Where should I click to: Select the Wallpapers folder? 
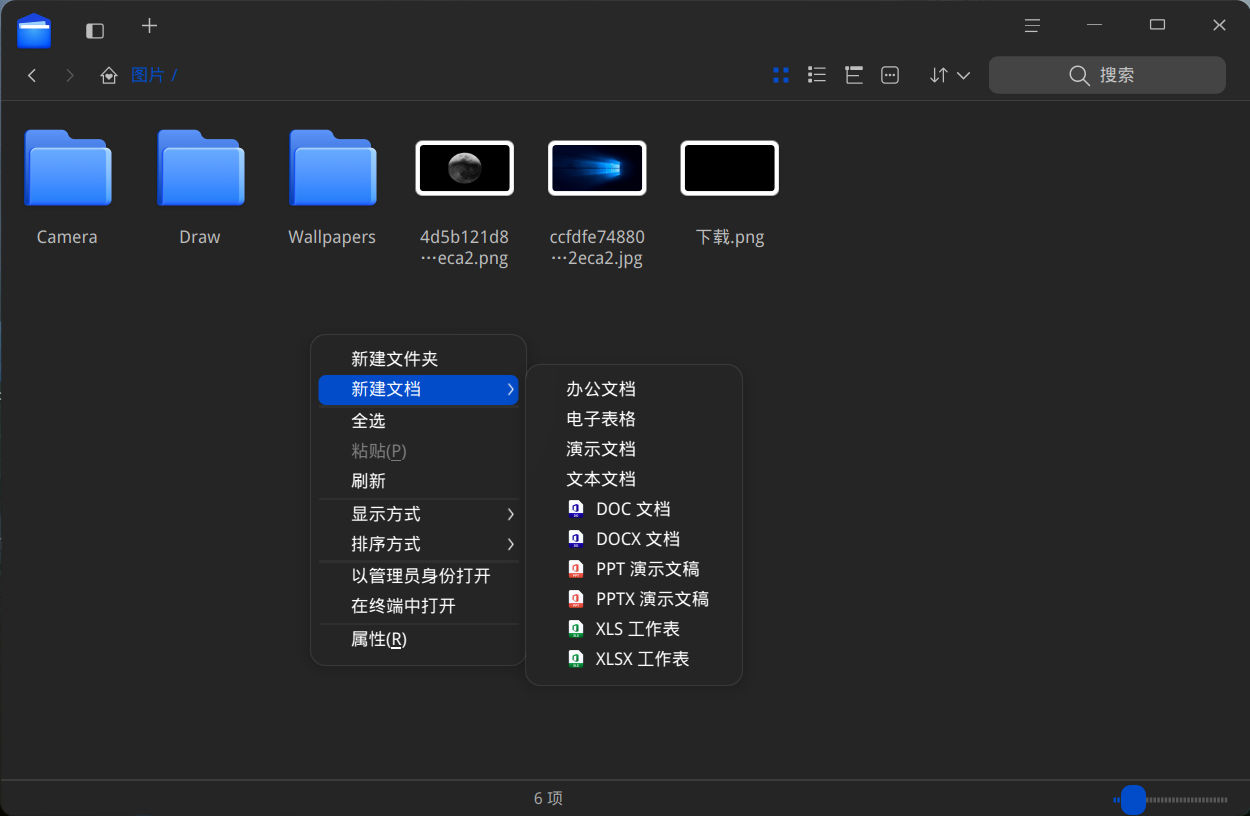[332, 188]
